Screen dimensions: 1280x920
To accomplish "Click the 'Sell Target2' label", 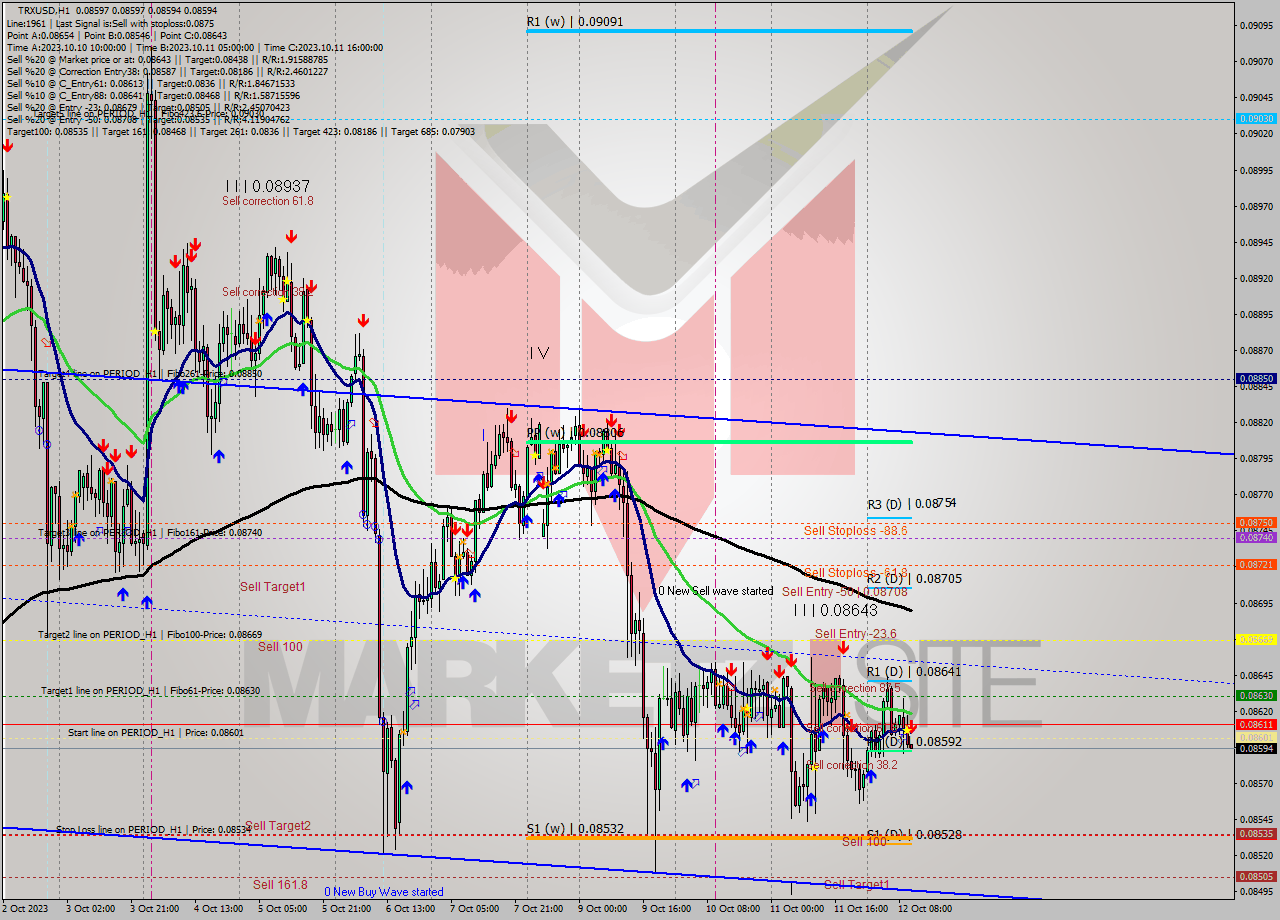I will pyautogui.click(x=278, y=826).
